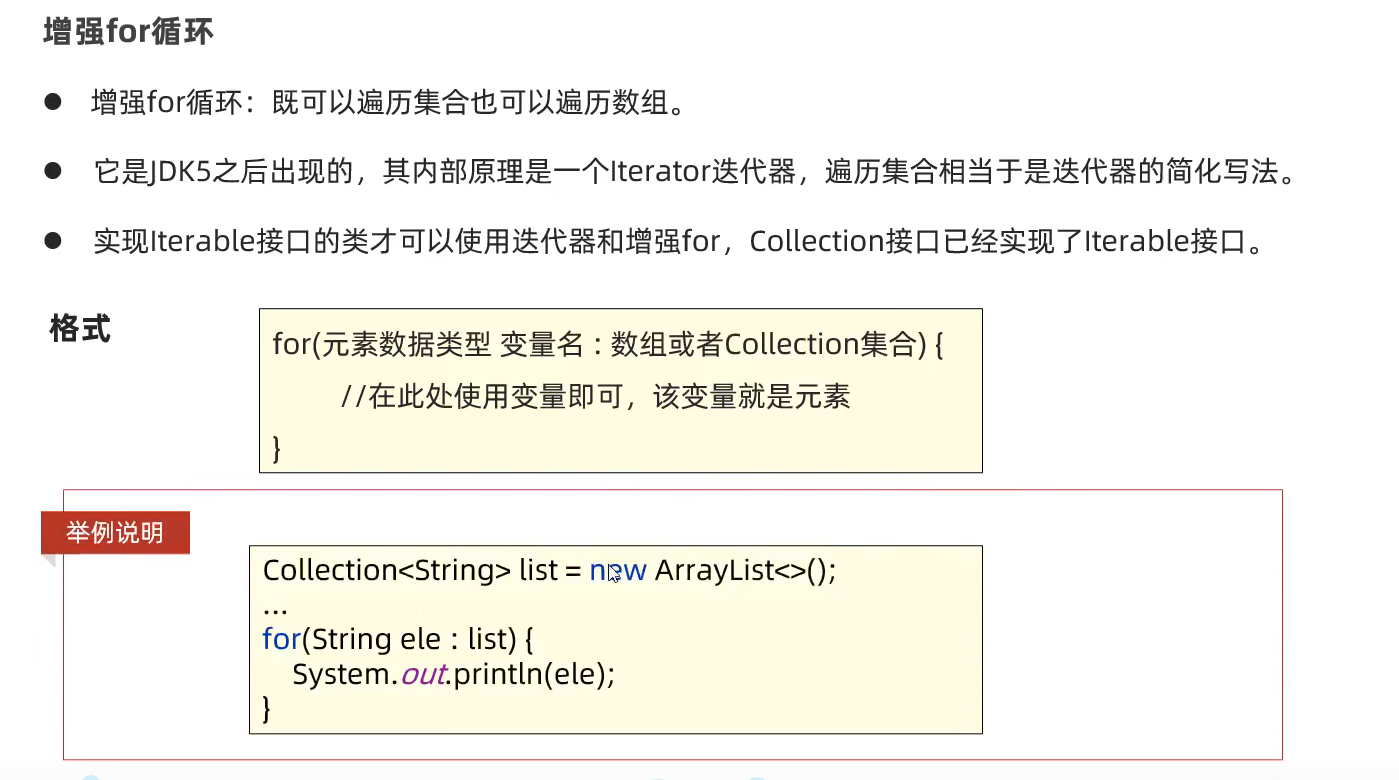1399x780 pixels.
Task: Select the bullet before 实现Iterable接口
Action: [x=53, y=240]
